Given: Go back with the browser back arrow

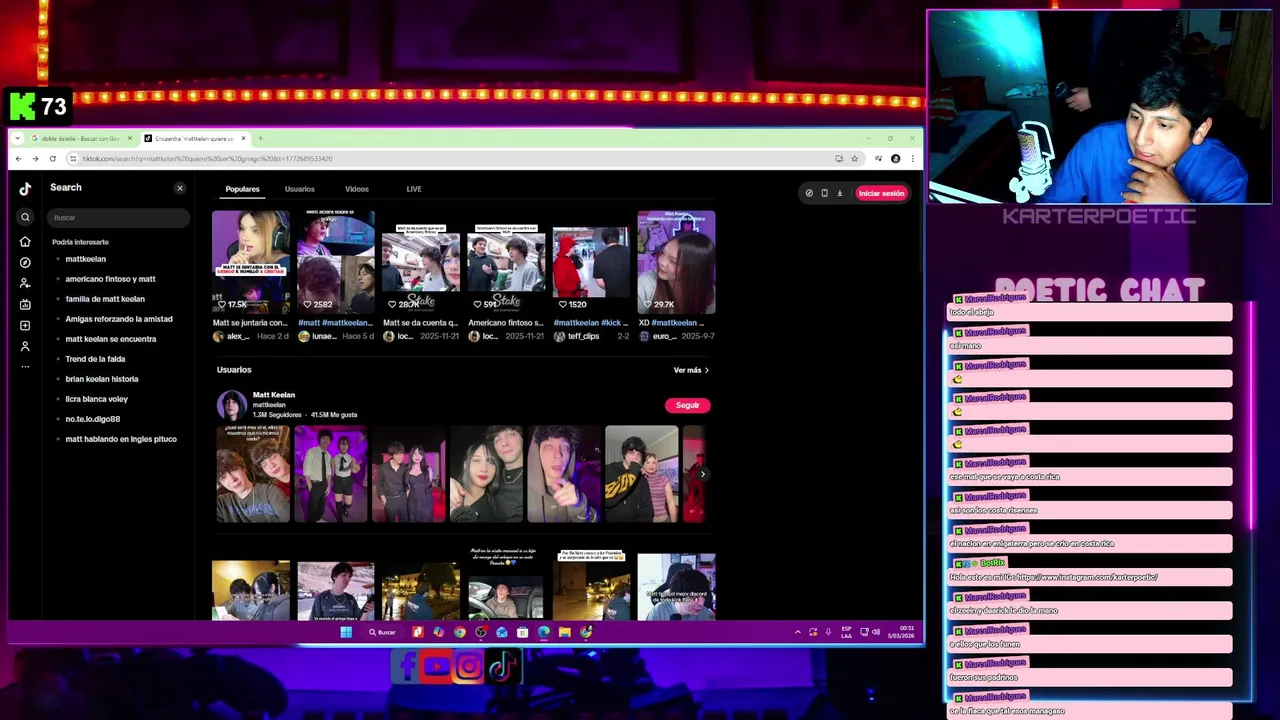Looking at the screenshot, I should point(18,158).
